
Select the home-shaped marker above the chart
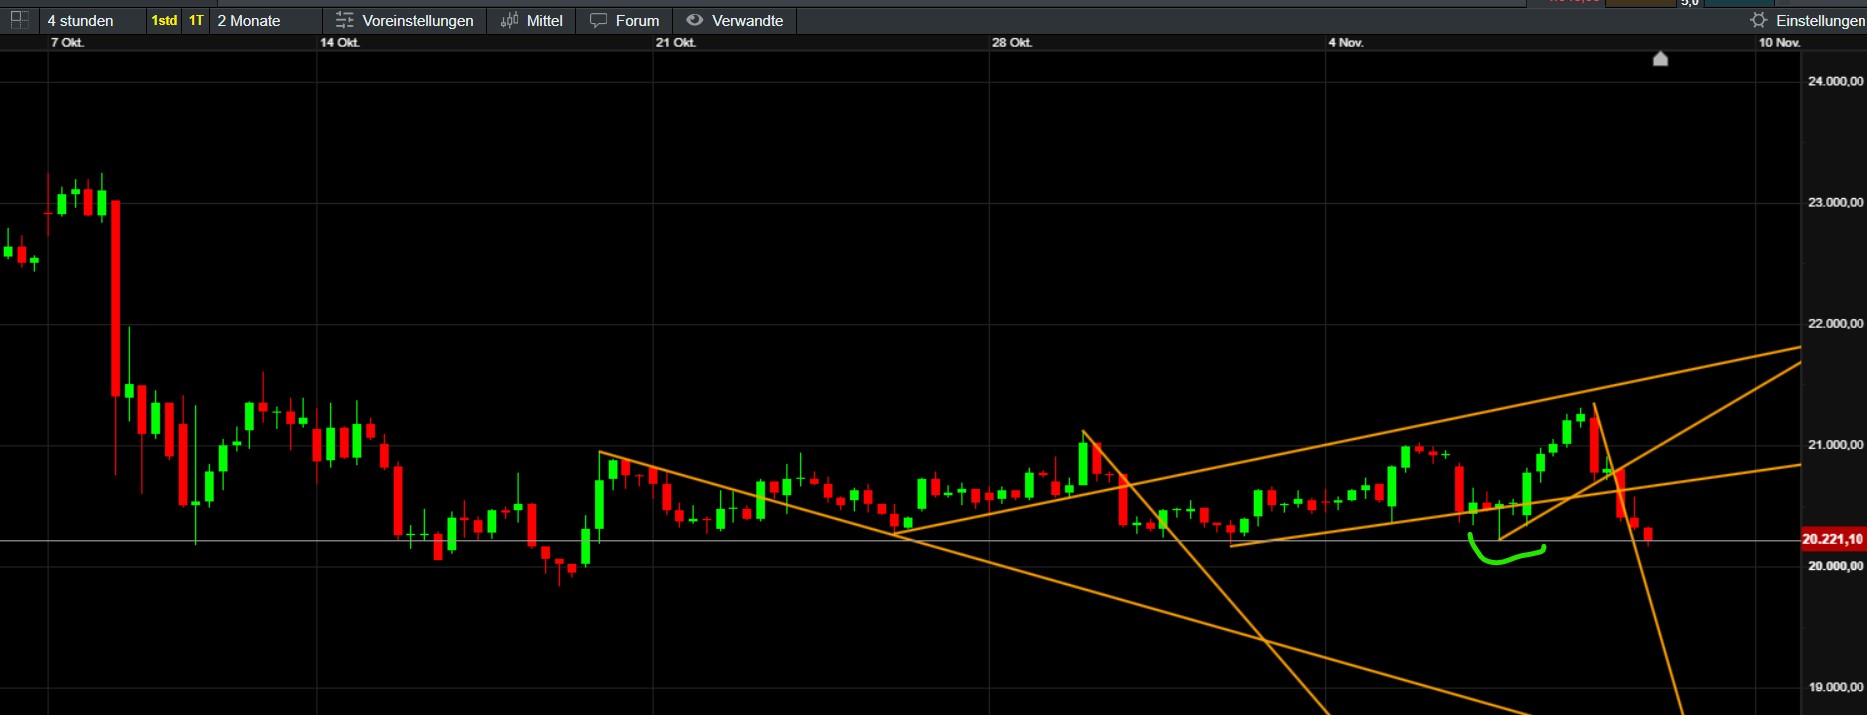(x=1660, y=59)
